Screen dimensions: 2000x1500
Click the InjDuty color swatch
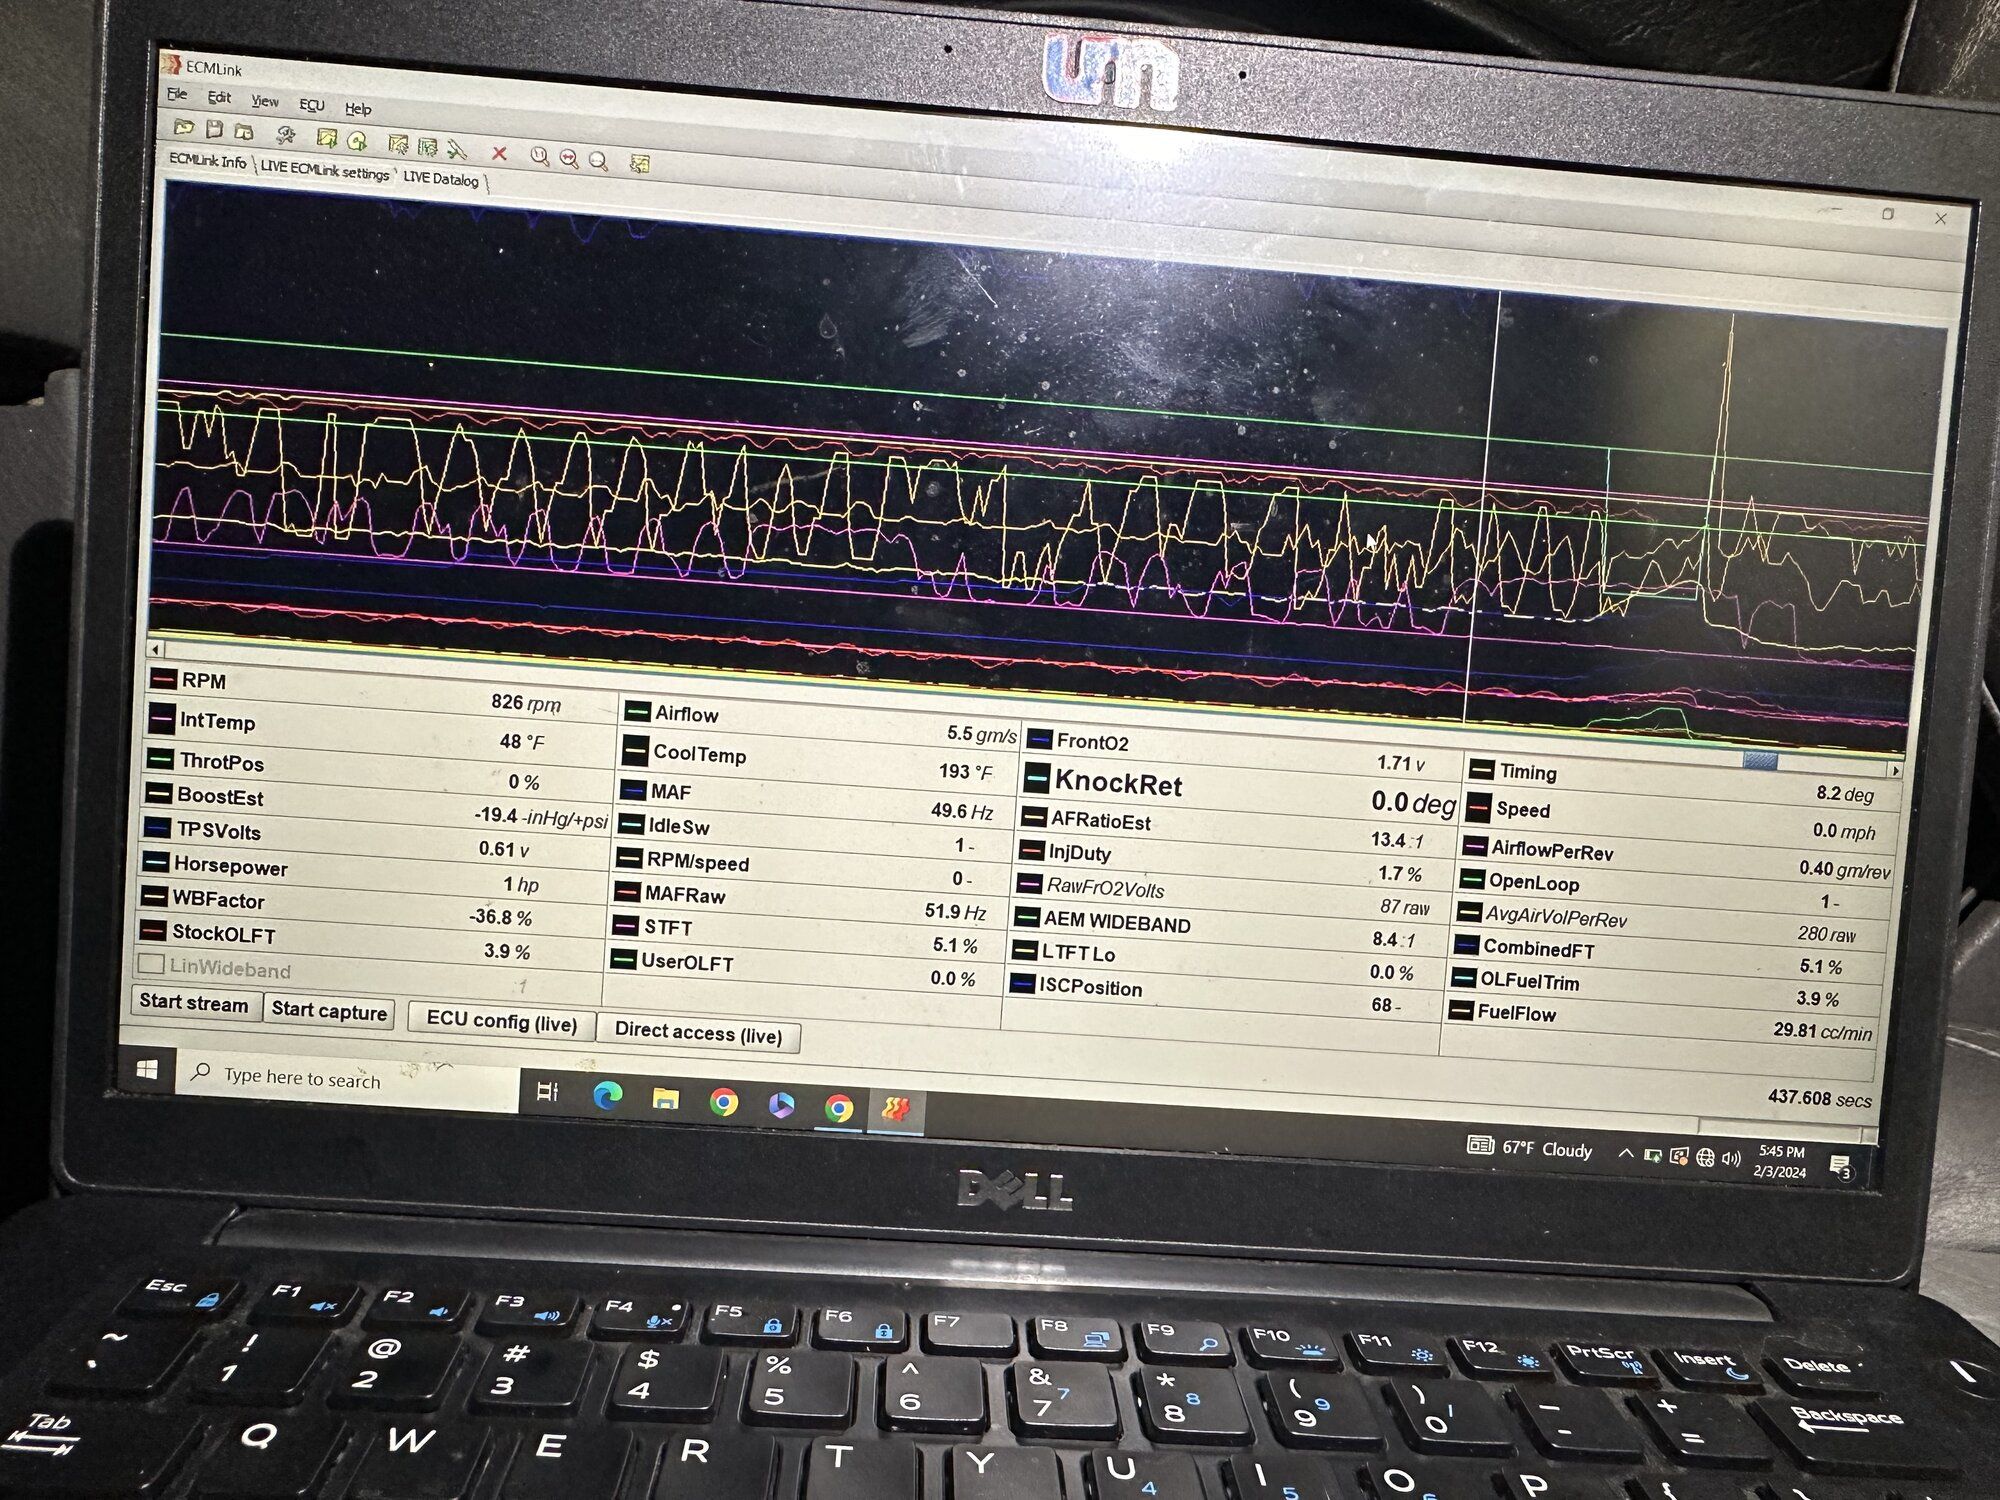click(1032, 851)
